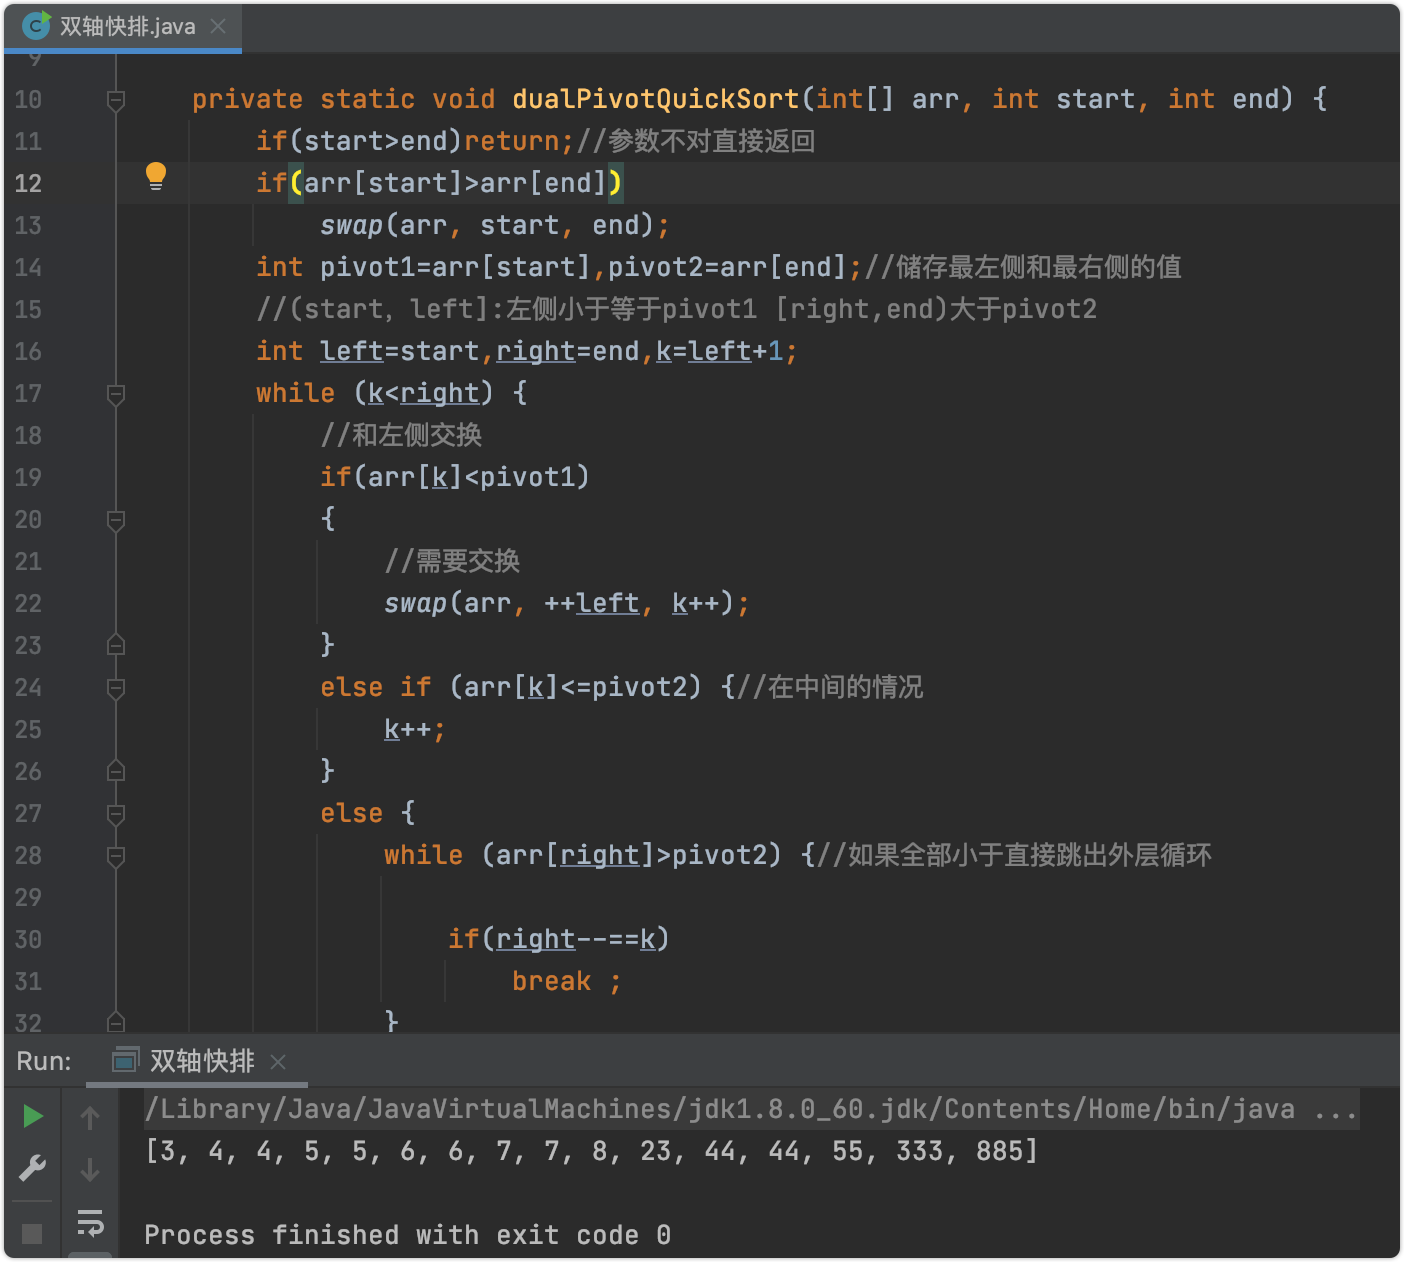Click 'Process finished with exit code 0'
This screenshot has width=1404, height=1262.
pyautogui.click(x=407, y=1235)
